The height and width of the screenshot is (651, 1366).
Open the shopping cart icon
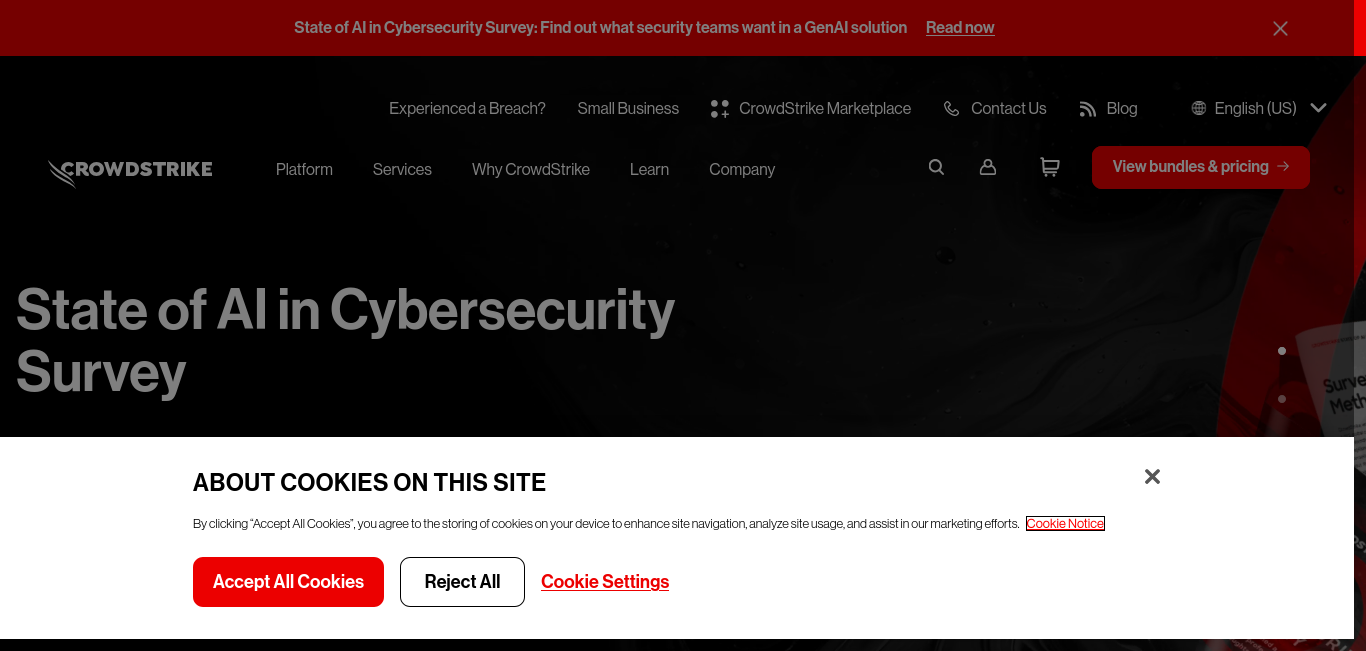pyautogui.click(x=1049, y=167)
